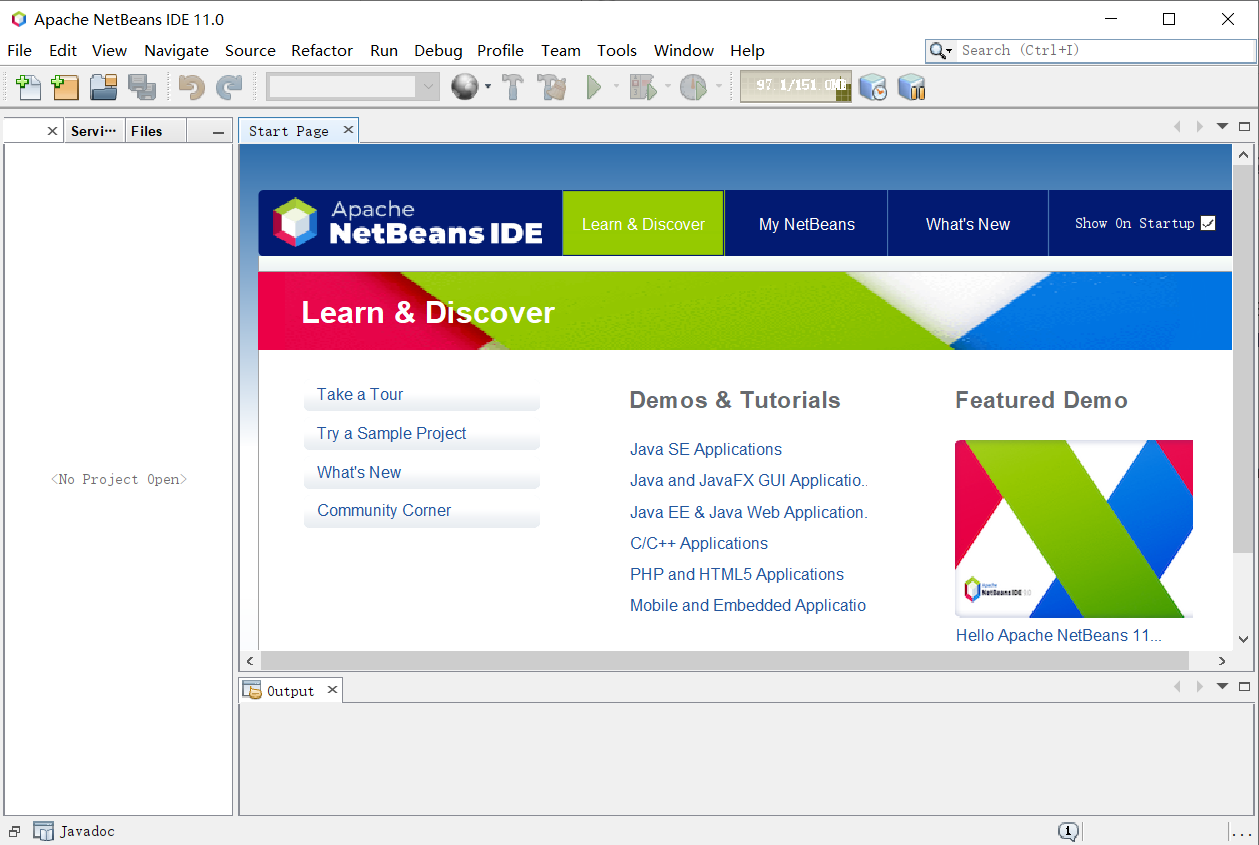Create a new file using the toolbar icon

[29, 87]
